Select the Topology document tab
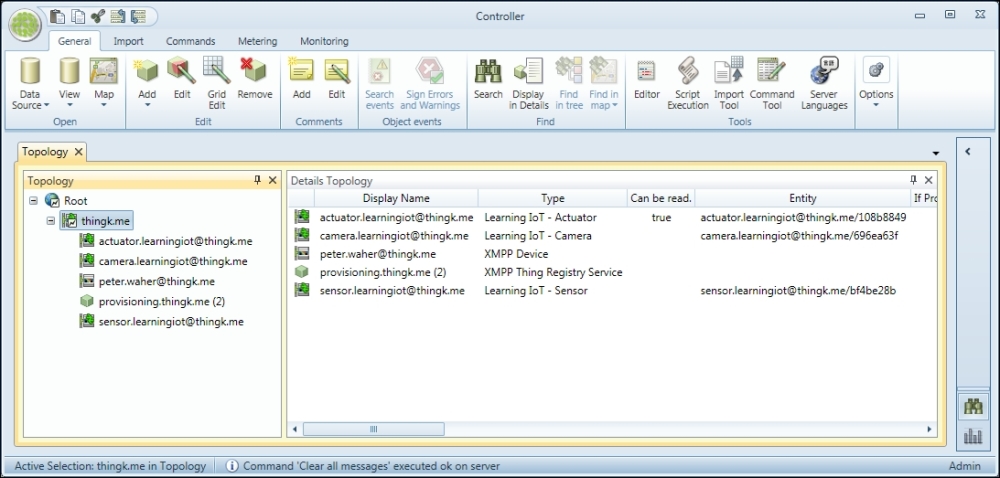This screenshot has height=478, width=1000. coord(45,152)
